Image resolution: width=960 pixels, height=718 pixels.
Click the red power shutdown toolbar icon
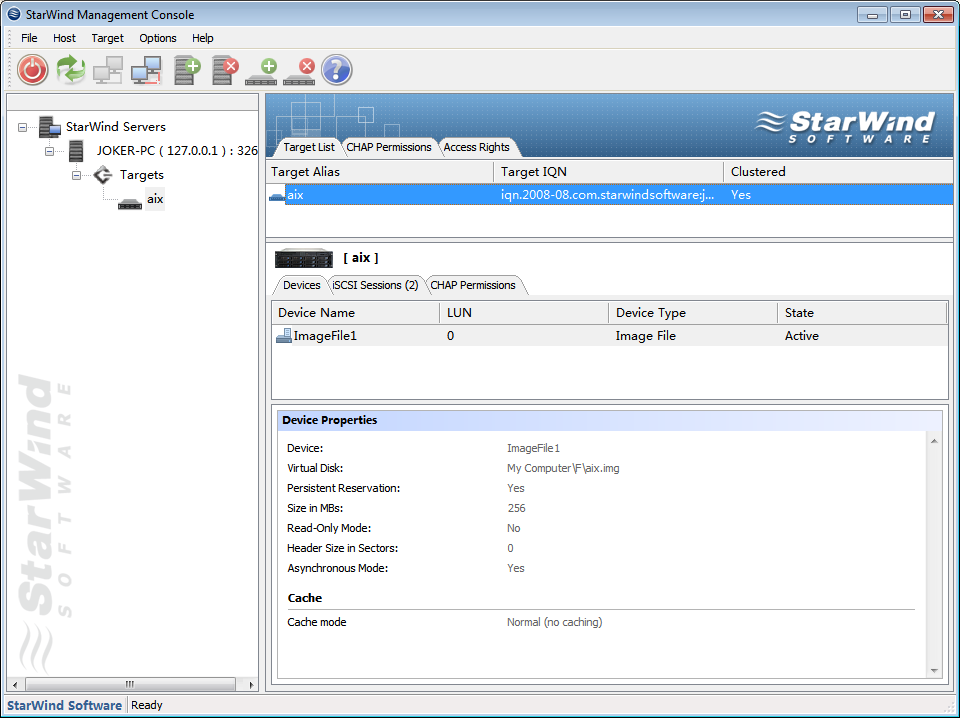click(32, 70)
